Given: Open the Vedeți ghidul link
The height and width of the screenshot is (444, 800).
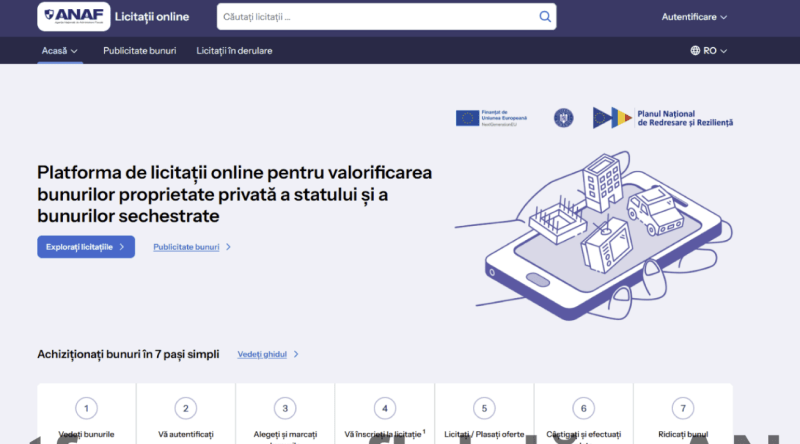Looking at the screenshot, I should pos(262,354).
